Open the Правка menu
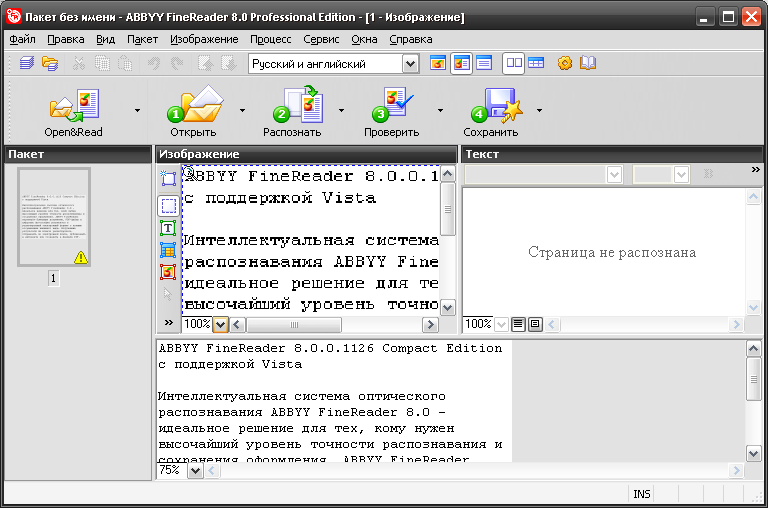 tap(66, 39)
